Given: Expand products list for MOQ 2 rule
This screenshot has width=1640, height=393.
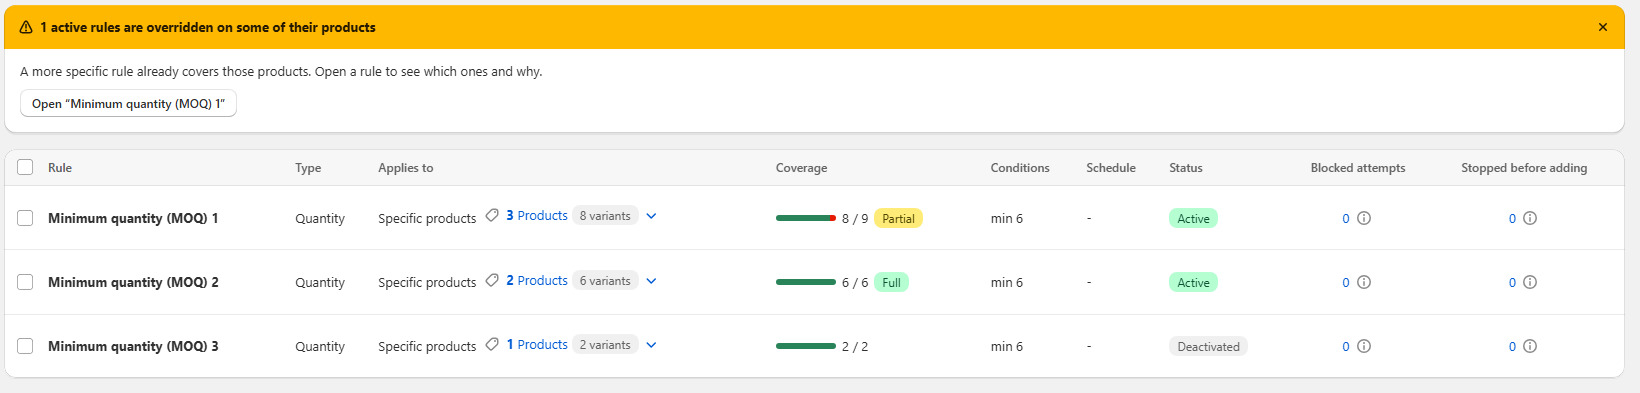Looking at the screenshot, I should point(651,281).
